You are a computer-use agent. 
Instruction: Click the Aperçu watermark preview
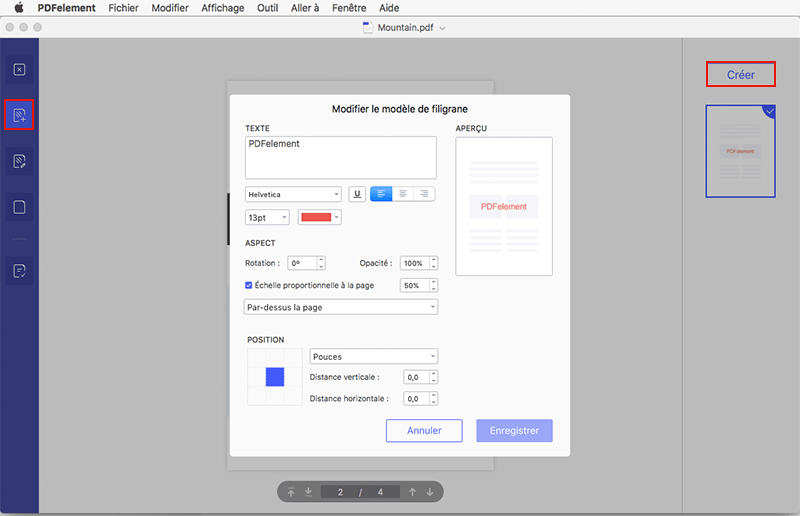pyautogui.click(x=504, y=206)
